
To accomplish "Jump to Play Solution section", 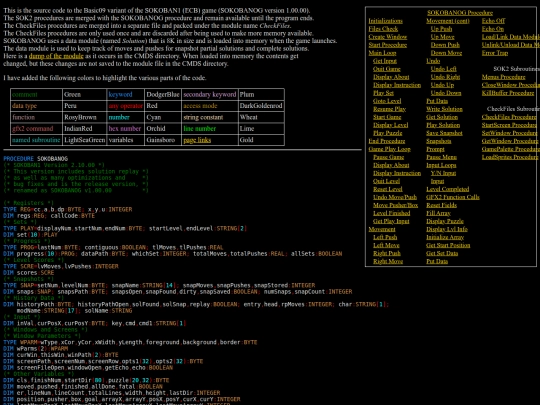I will pos(443,125).
